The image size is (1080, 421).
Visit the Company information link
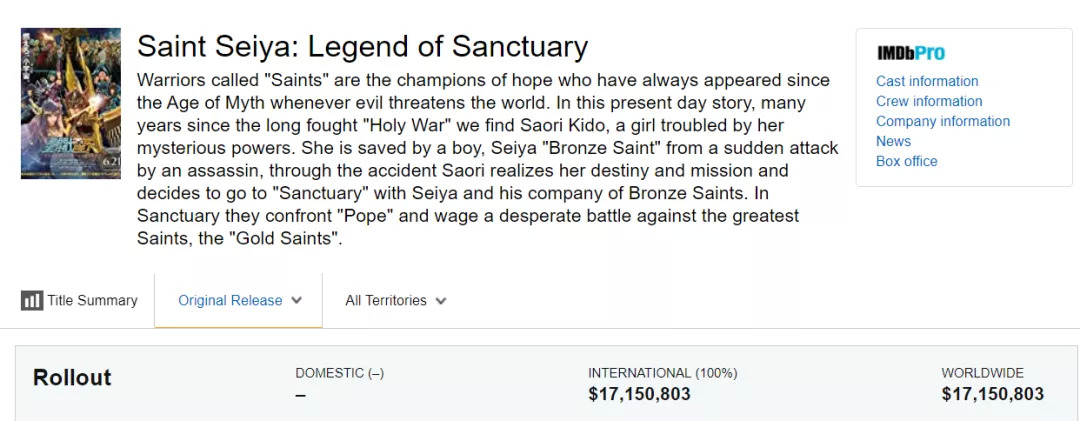point(943,121)
